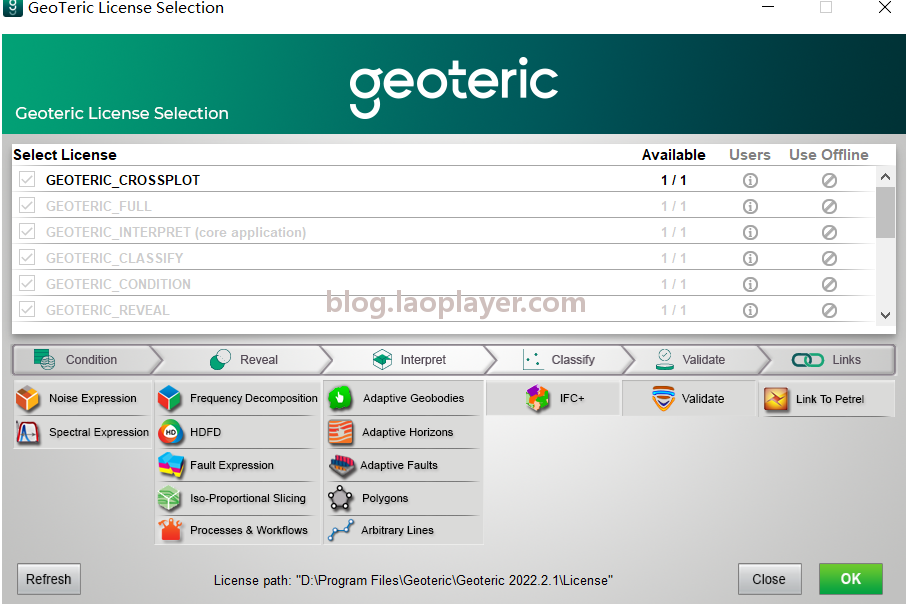Click the Validate funnel icon
Screen dimensions: 907x610
tap(663, 398)
